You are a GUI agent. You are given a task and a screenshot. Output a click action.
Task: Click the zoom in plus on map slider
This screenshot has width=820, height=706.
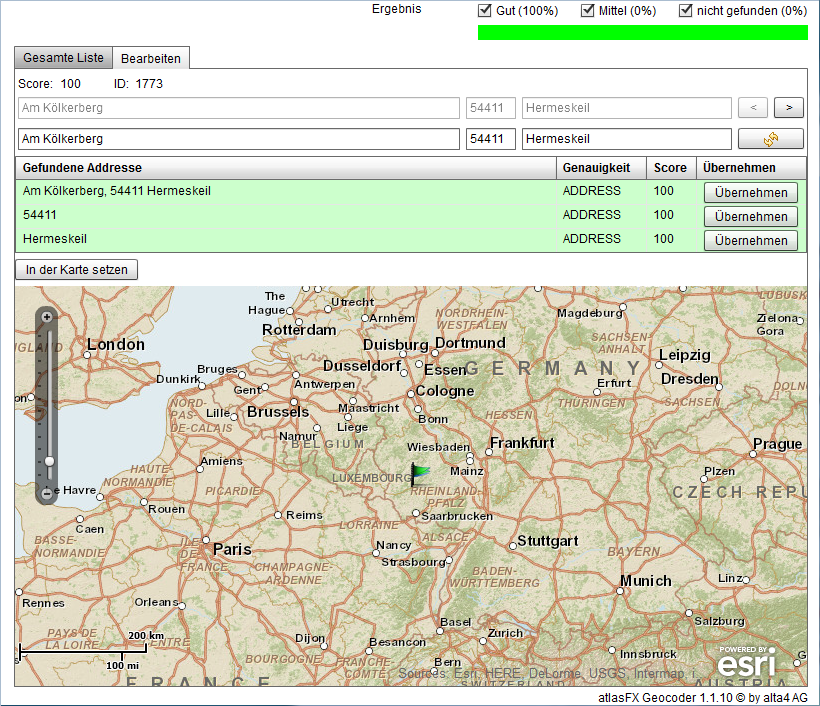47,317
